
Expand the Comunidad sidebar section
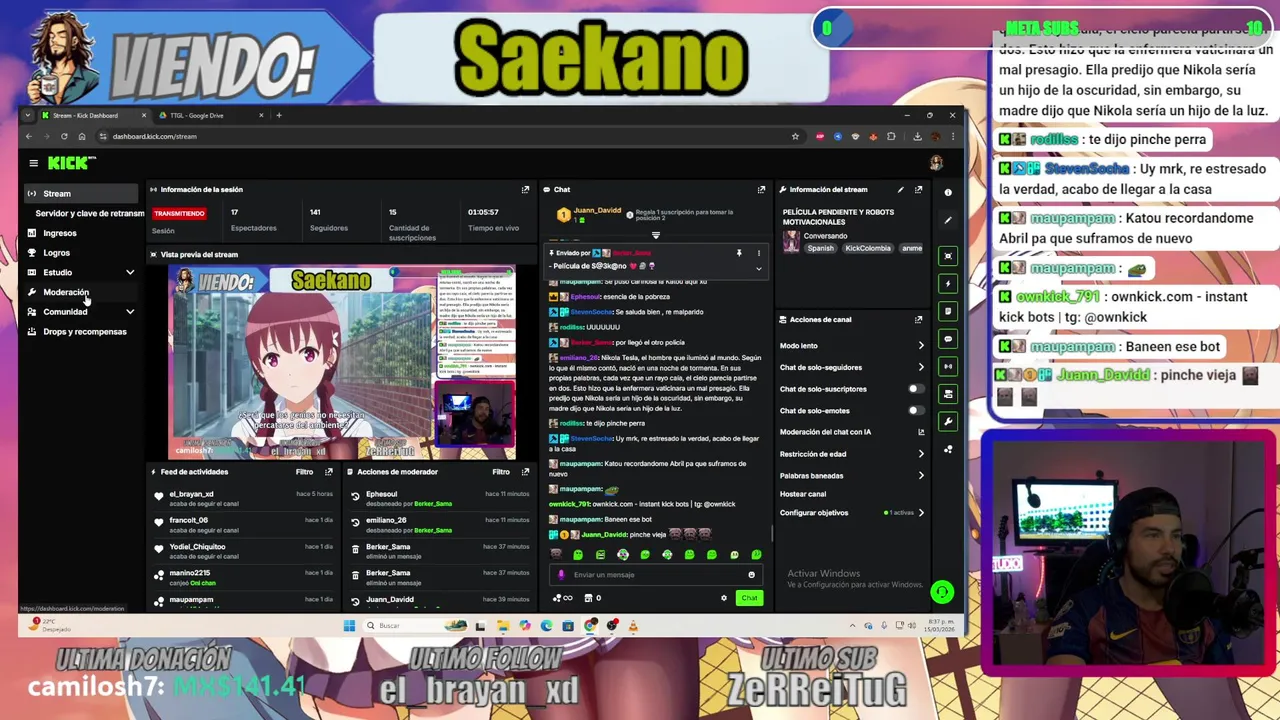click(129, 312)
